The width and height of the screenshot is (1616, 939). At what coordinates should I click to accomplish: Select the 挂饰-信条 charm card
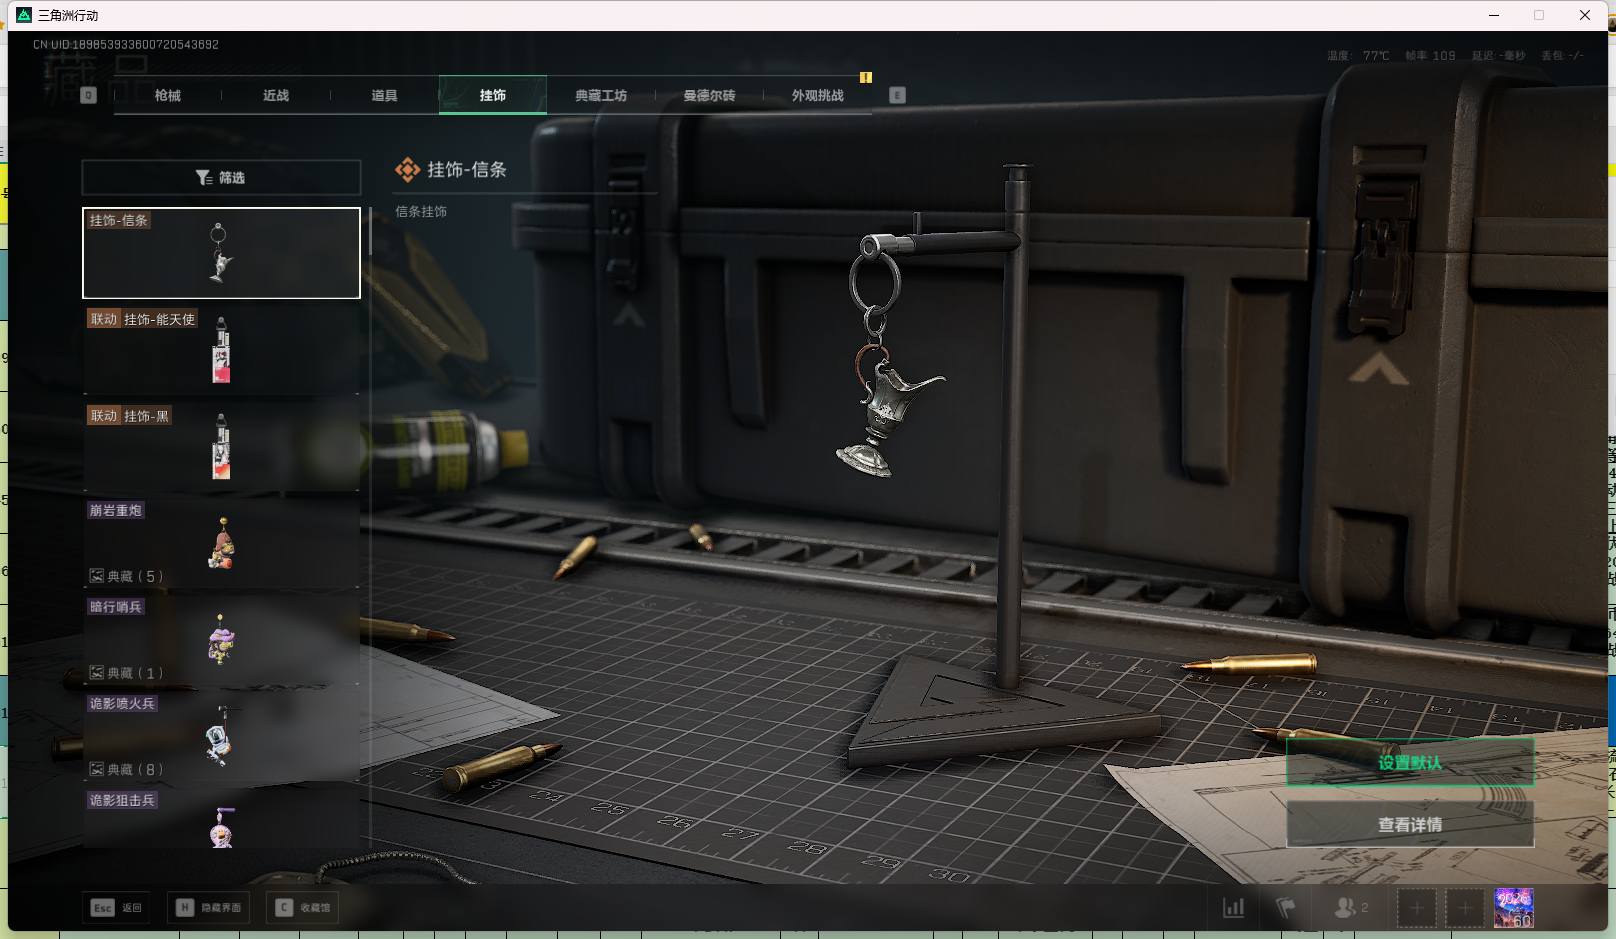point(221,253)
